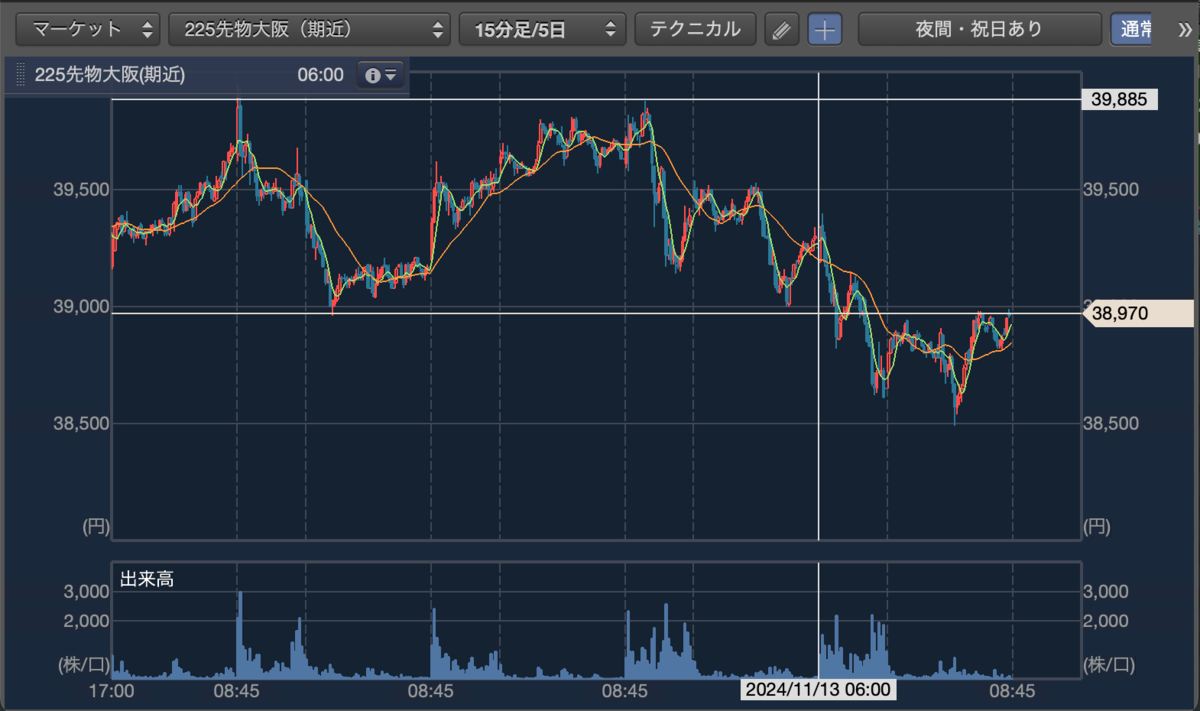Click the 夜間・祝日あり button

(x=979, y=29)
